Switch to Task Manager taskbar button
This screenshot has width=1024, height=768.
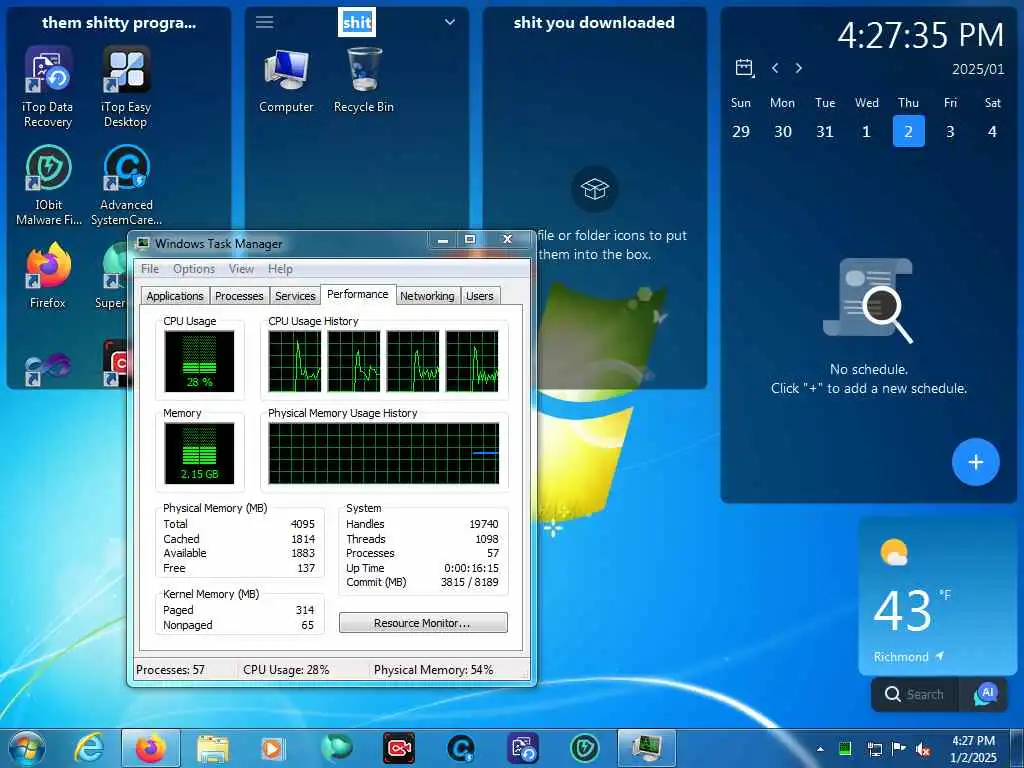tap(647, 748)
